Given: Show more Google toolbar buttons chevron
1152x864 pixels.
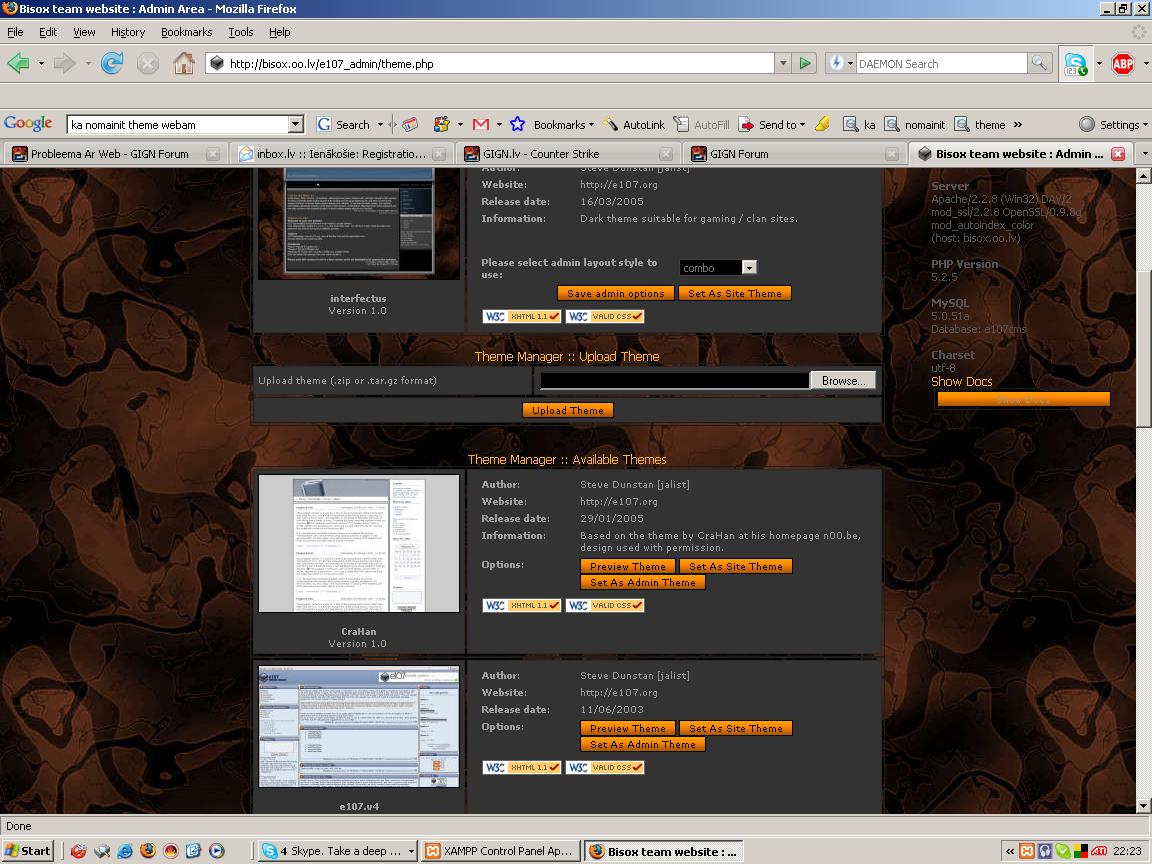Looking at the screenshot, I should tap(1018, 125).
